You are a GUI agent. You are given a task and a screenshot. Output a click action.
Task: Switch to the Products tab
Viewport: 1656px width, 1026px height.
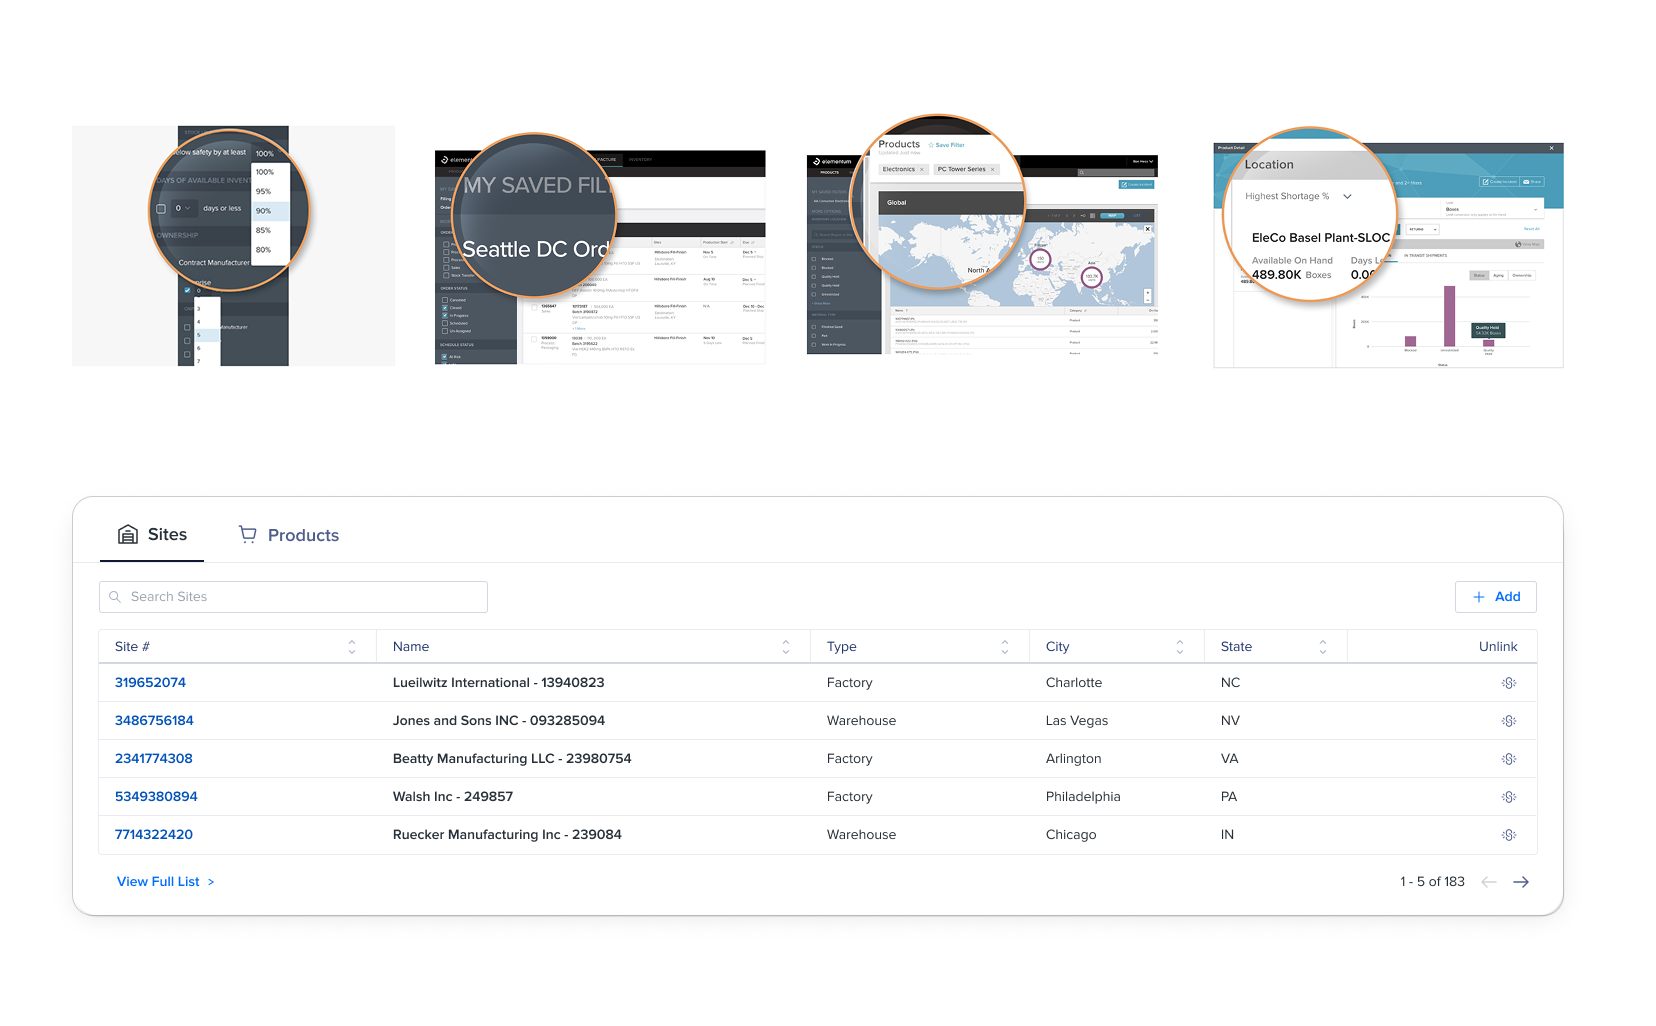(289, 535)
